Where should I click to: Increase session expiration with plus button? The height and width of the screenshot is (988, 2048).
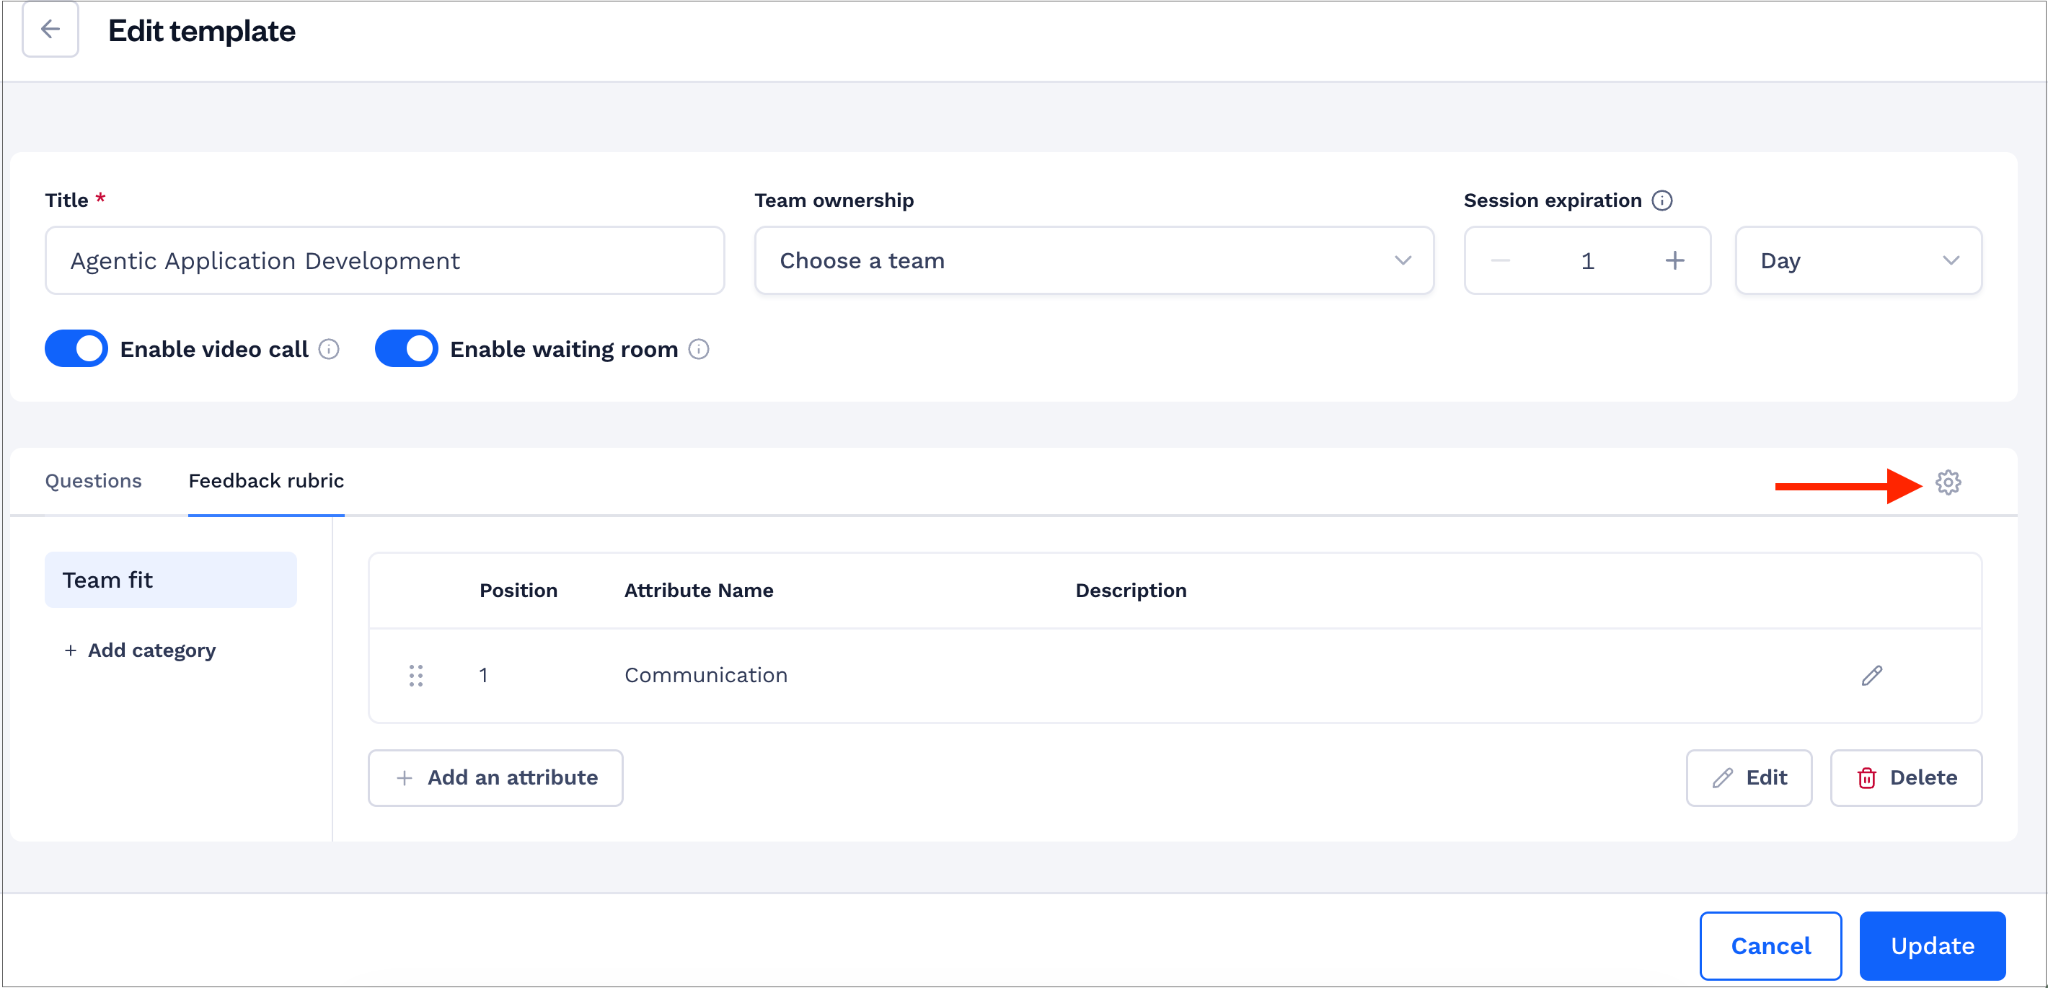pyautogui.click(x=1675, y=261)
